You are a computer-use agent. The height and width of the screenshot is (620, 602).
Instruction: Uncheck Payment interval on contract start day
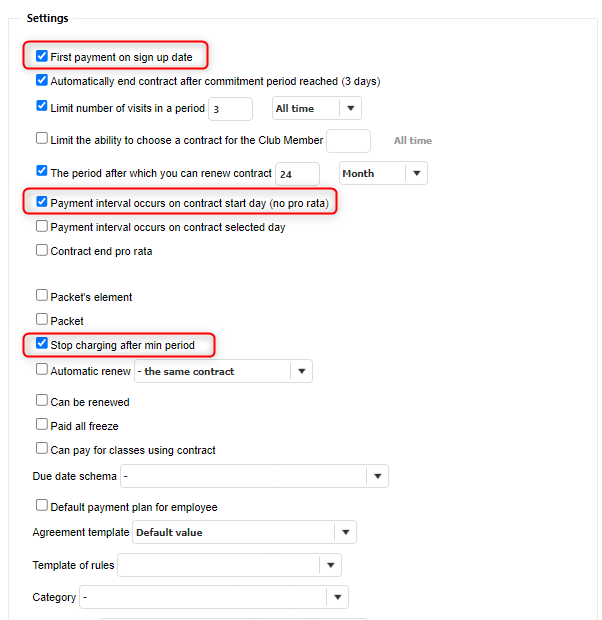click(42, 202)
